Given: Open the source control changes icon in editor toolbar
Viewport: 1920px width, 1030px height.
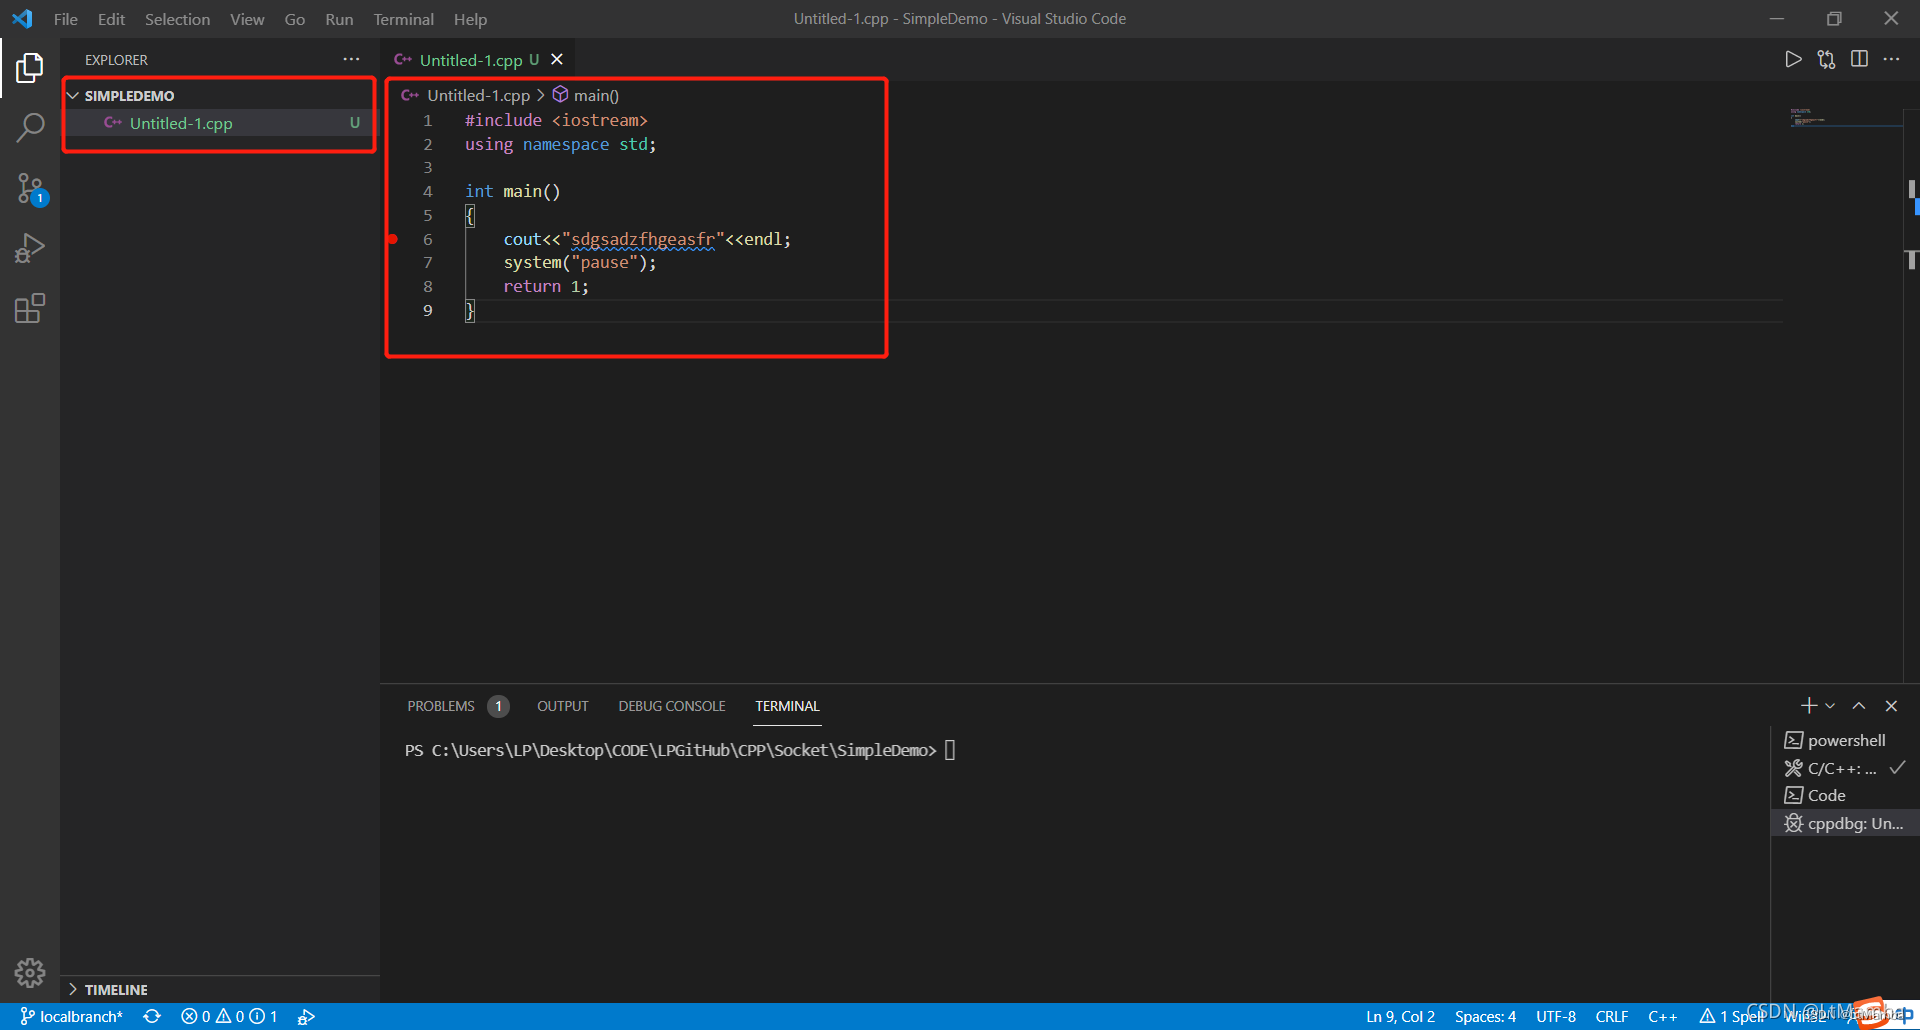Looking at the screenshot, I should (1826, 60).
